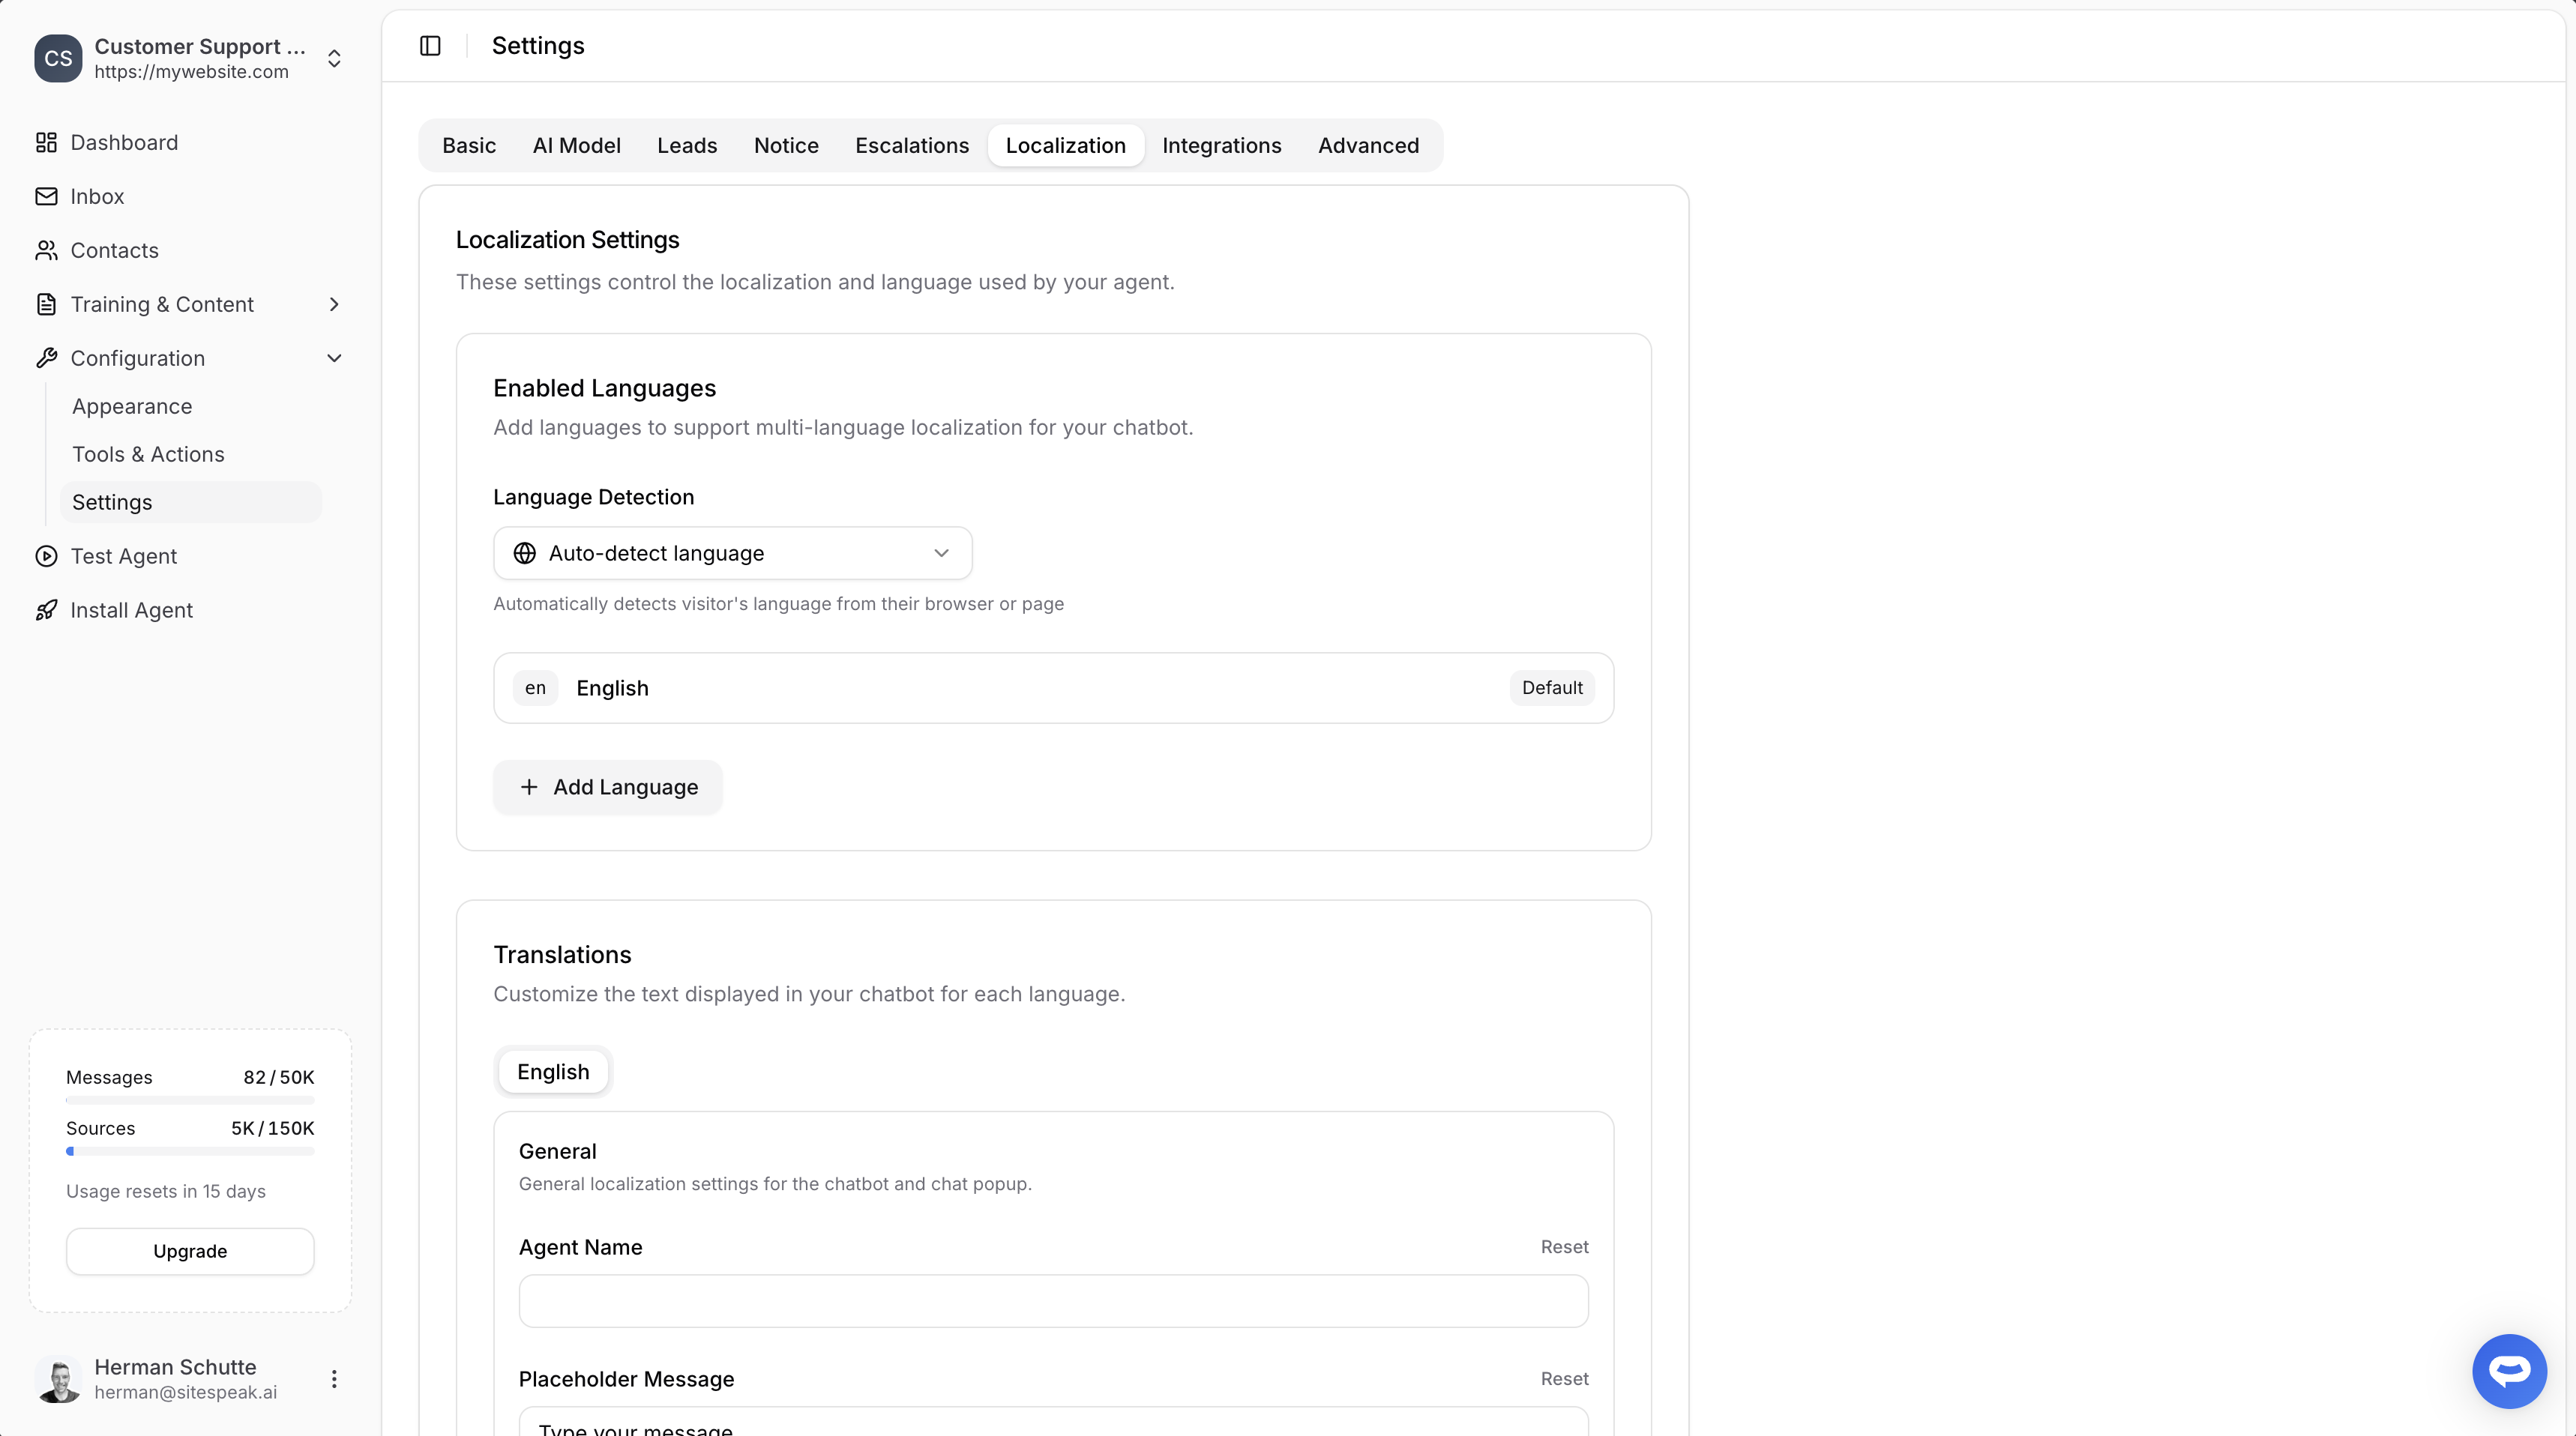Open Contacts from the sidebar
The image size is (2576, 1436).
(114, 250)
